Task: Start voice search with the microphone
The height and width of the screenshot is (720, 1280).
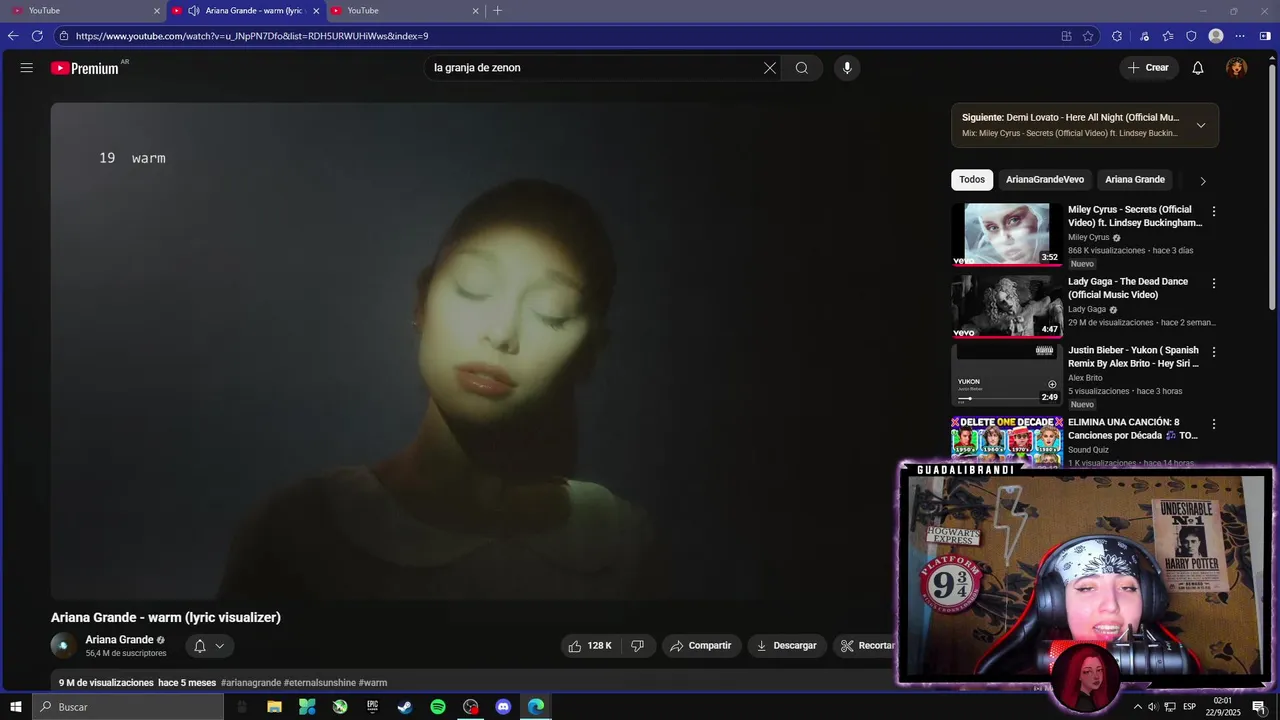Action: pyautogui.click(x=847, y=68)
